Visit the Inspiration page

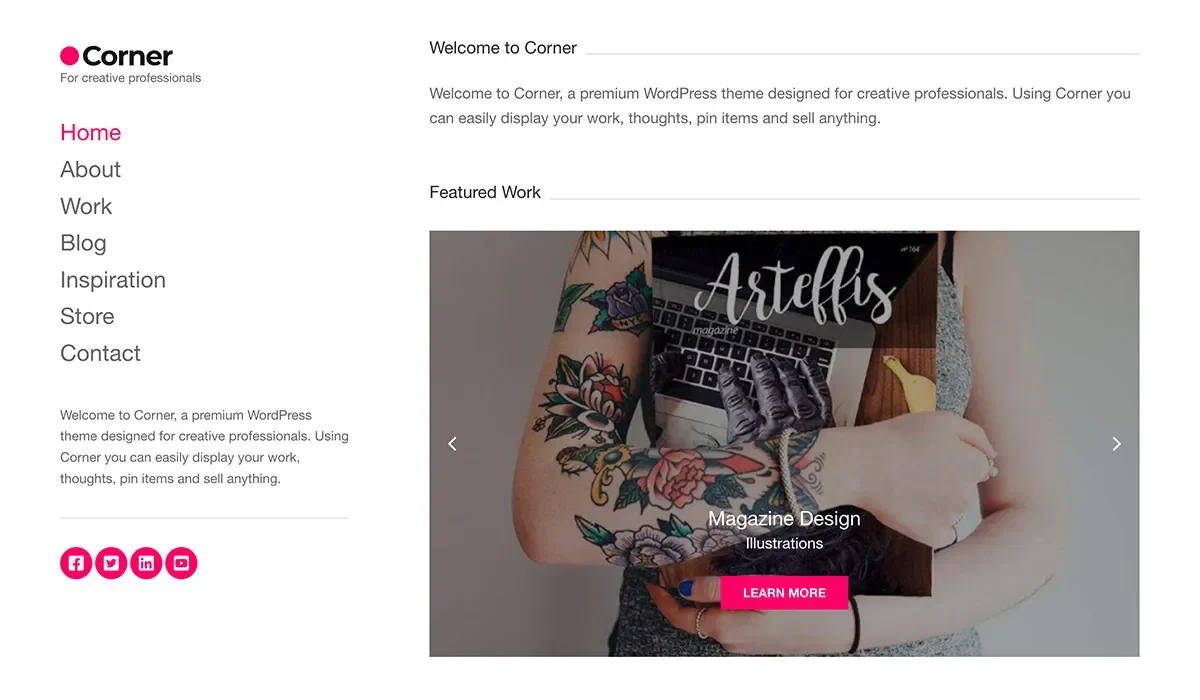coord(113,280)
